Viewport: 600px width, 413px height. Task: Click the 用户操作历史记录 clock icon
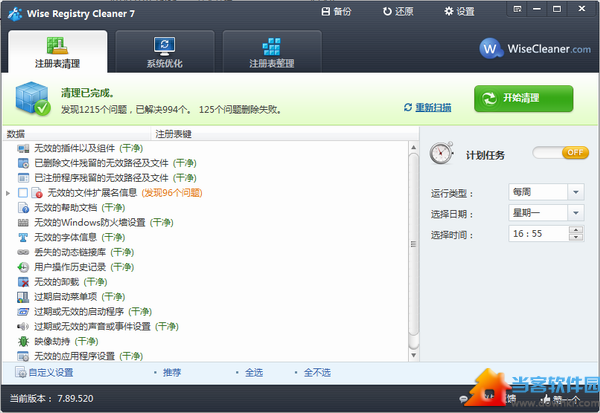click(x=23, y=267)
